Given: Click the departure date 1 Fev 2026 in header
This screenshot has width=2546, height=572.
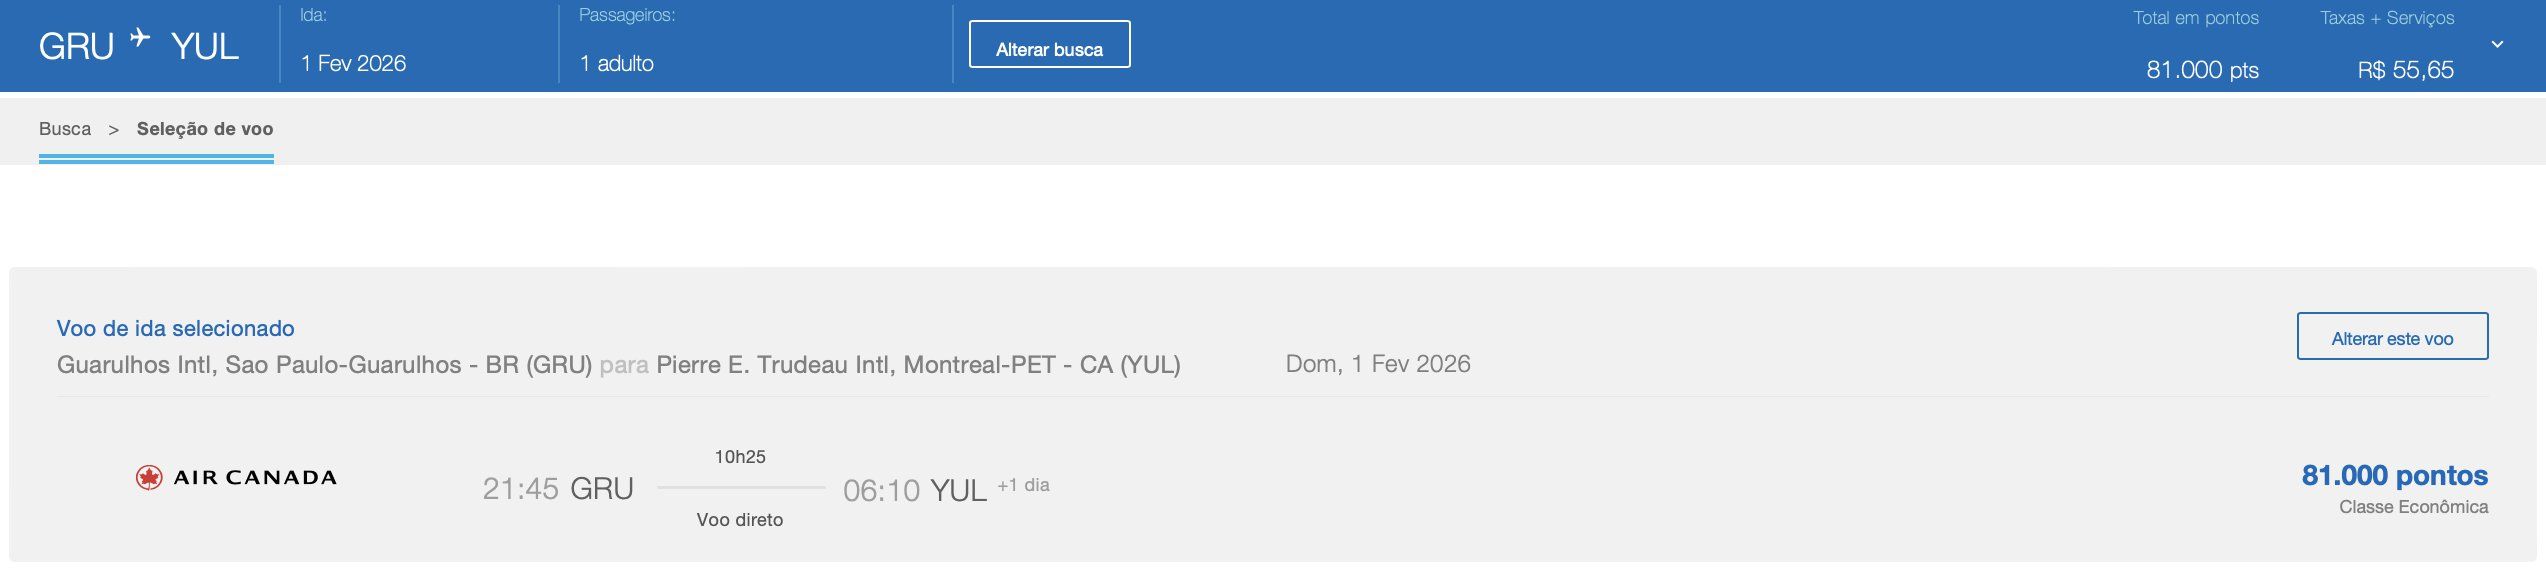Looking at the screenshot, I should click(x=353, y=64).
